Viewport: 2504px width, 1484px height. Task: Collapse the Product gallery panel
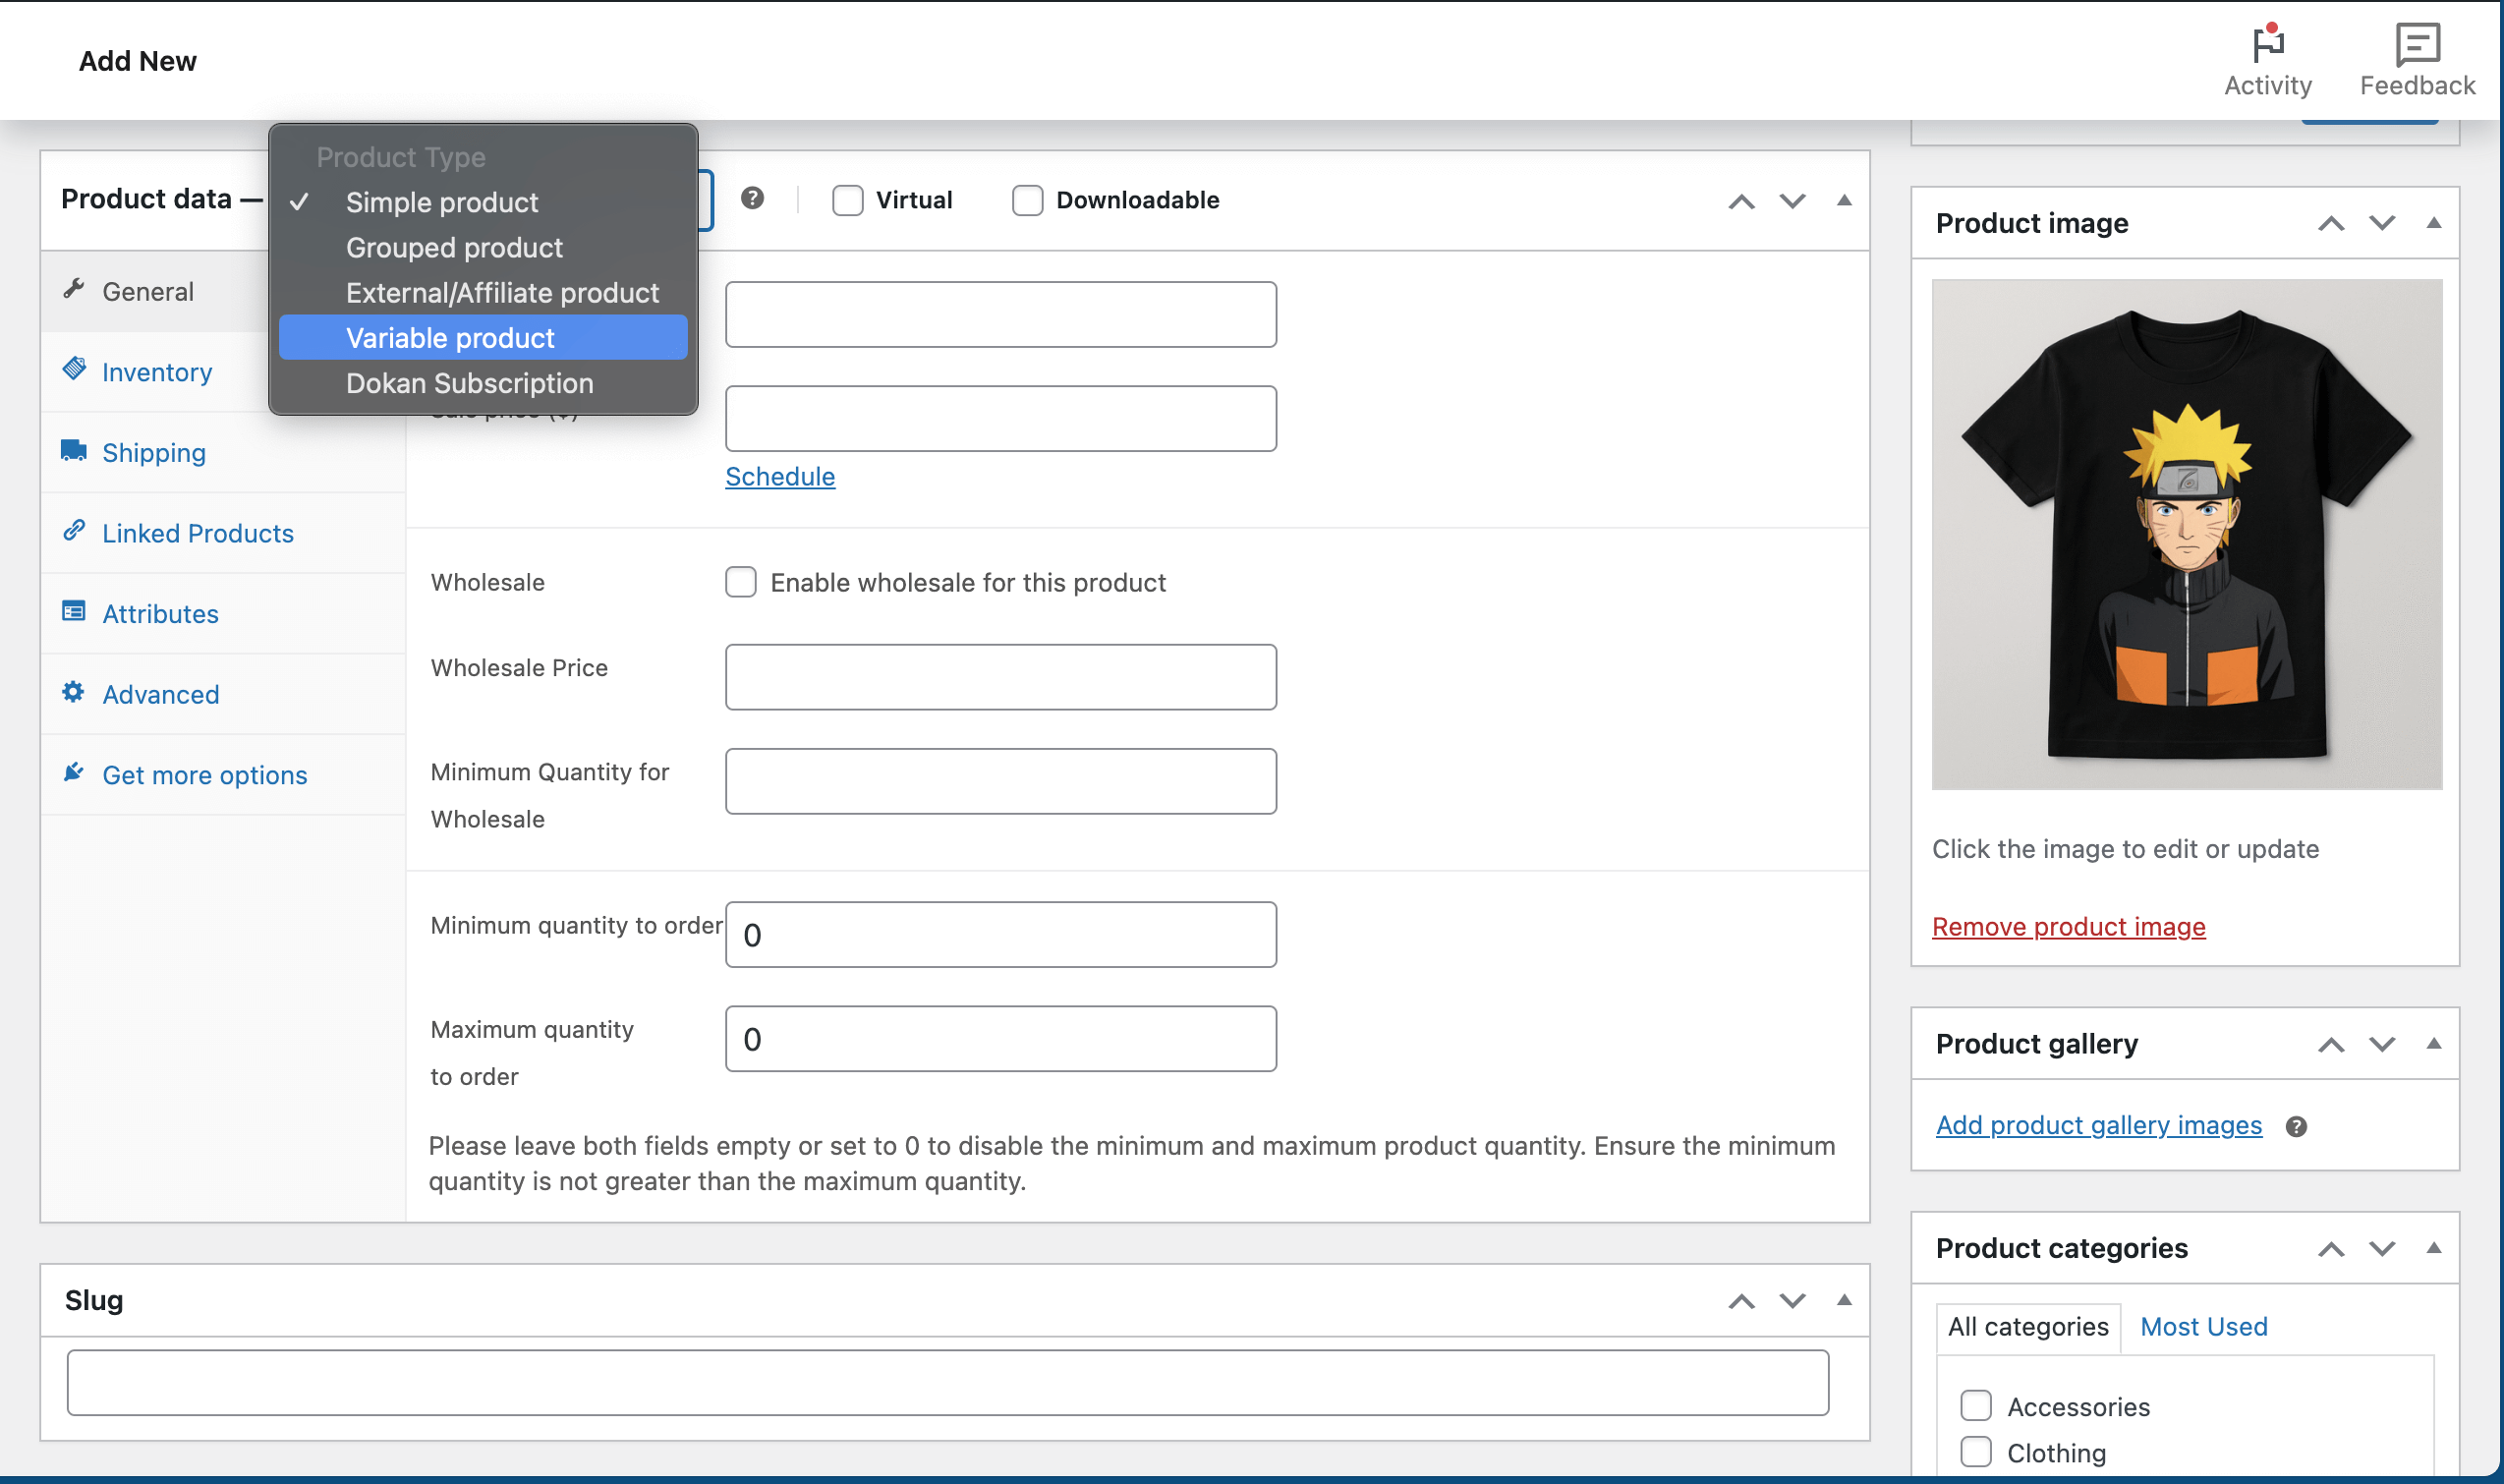tap(2434, 1044)
